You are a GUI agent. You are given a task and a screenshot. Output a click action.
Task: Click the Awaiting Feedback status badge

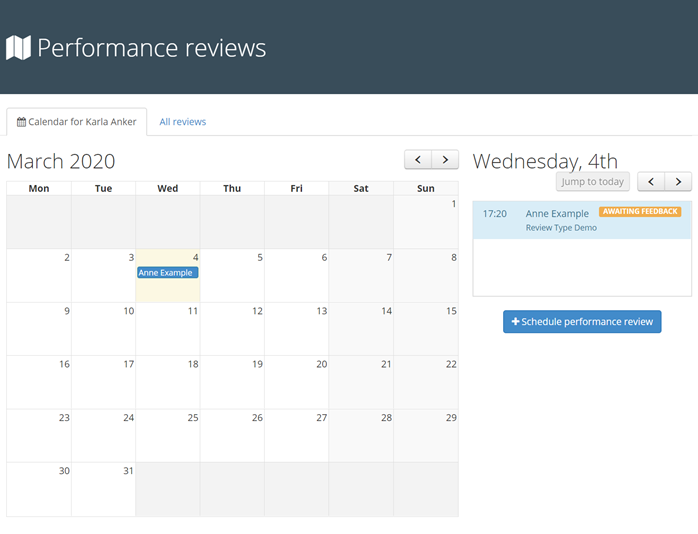(x=640, y=212)
